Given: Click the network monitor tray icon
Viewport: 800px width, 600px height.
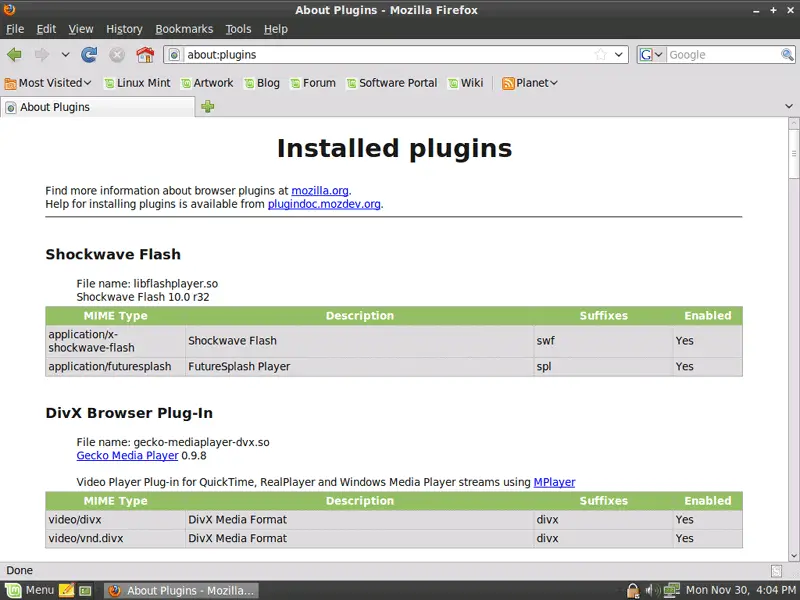Looking at the screenshot, I should pyautogui.click(x=671, y=590).
